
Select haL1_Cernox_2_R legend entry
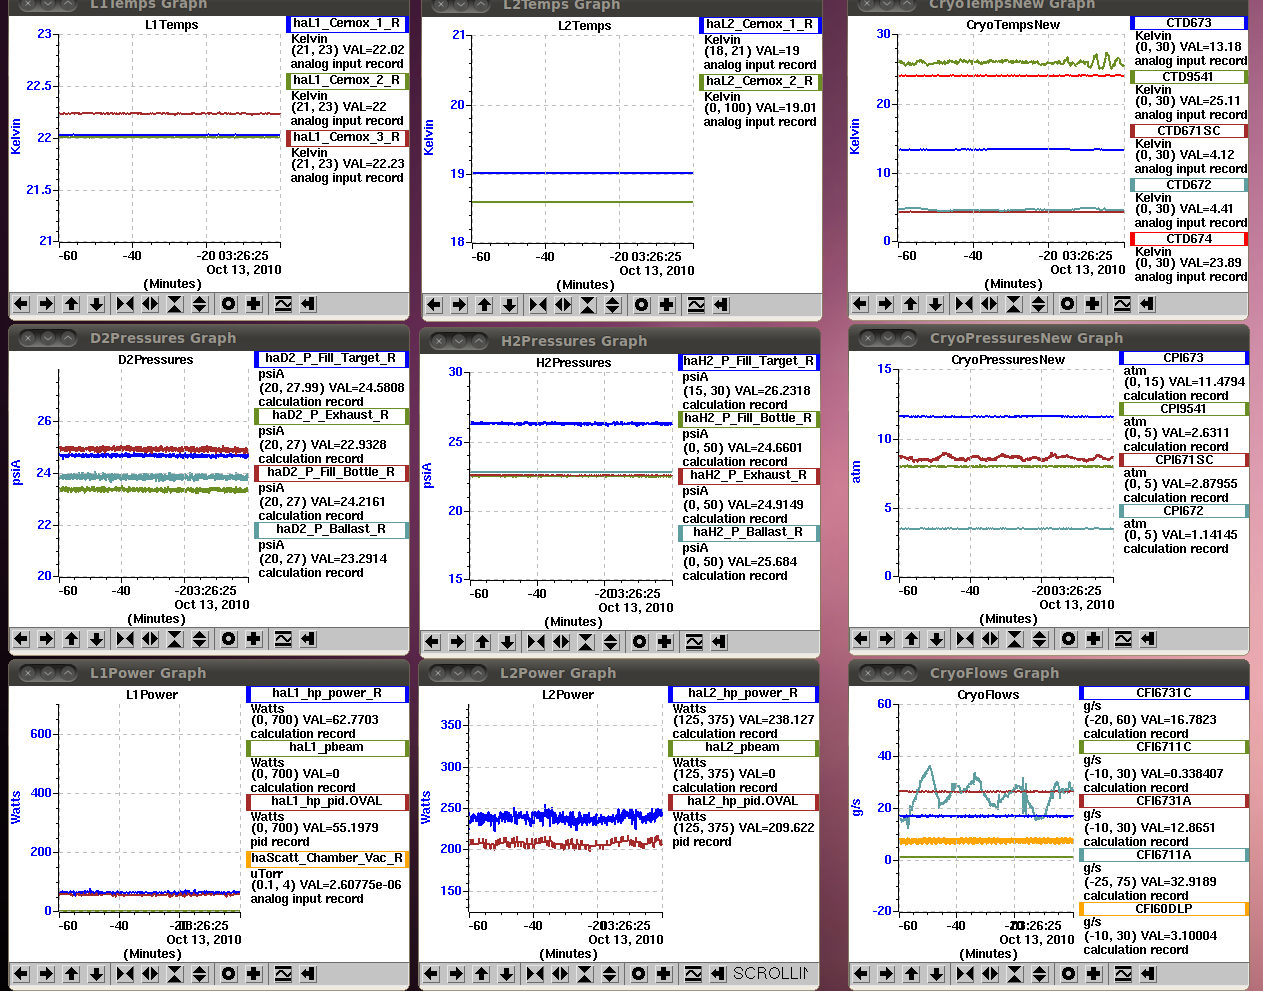pos(347,81)
